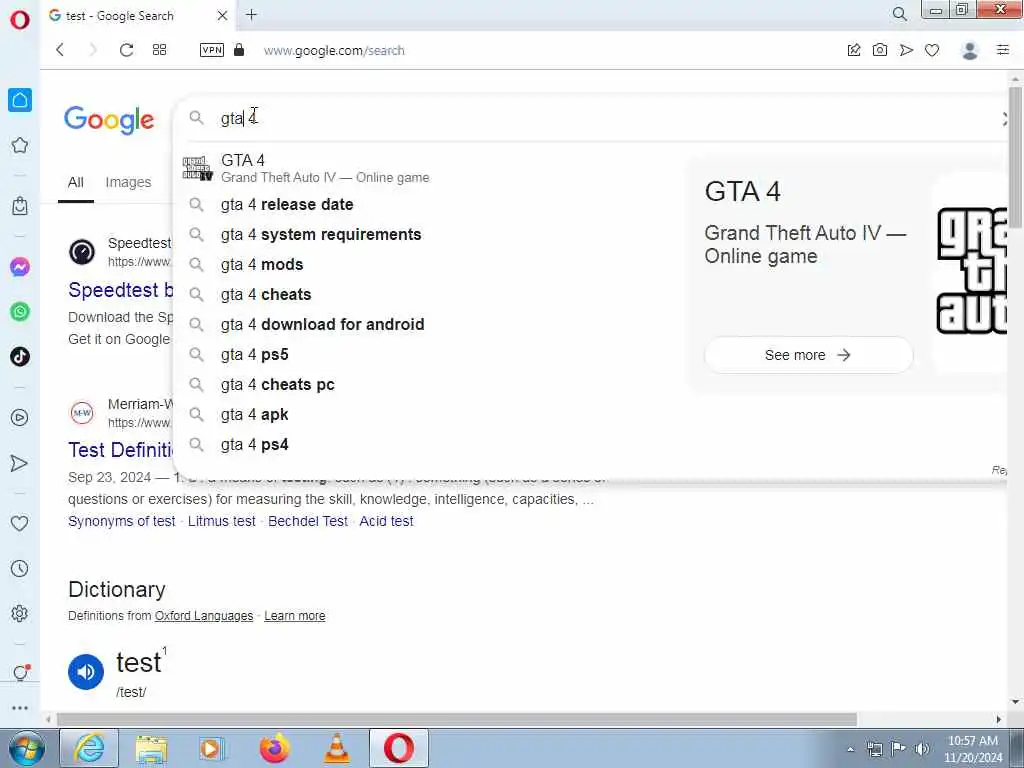Click the address bar URL
1024x768 pixels.
click(x=334, y=50)
